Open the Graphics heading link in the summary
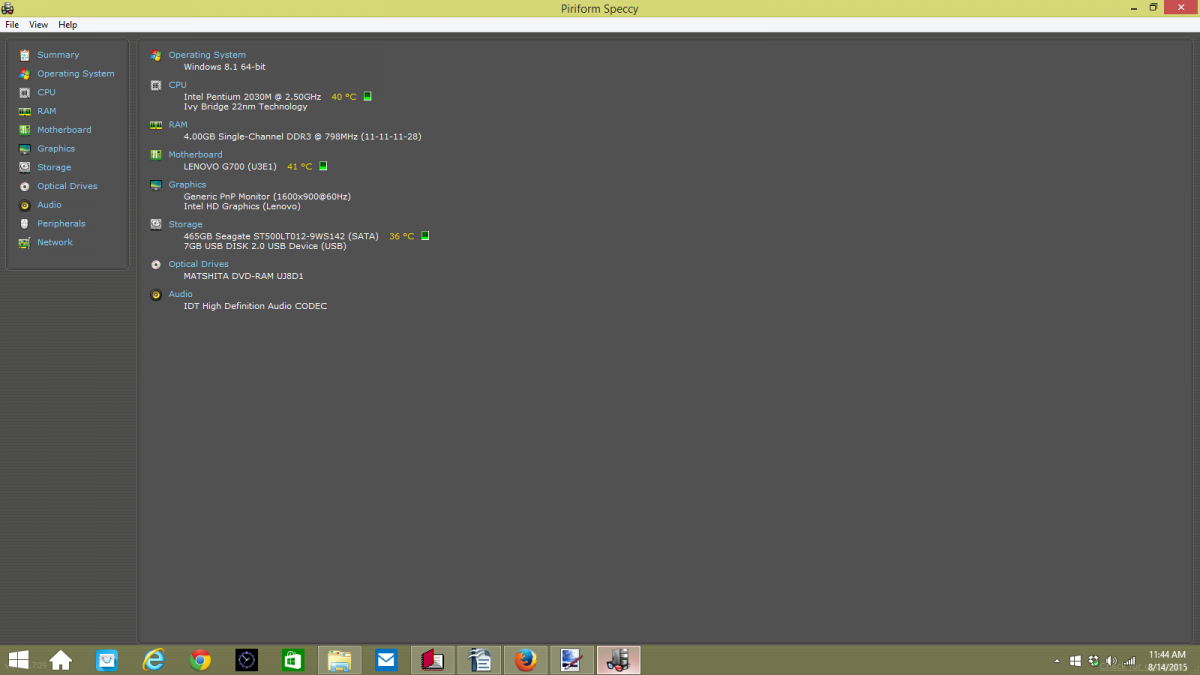Viewport: 1200px width, 675px height. [187, 185]
